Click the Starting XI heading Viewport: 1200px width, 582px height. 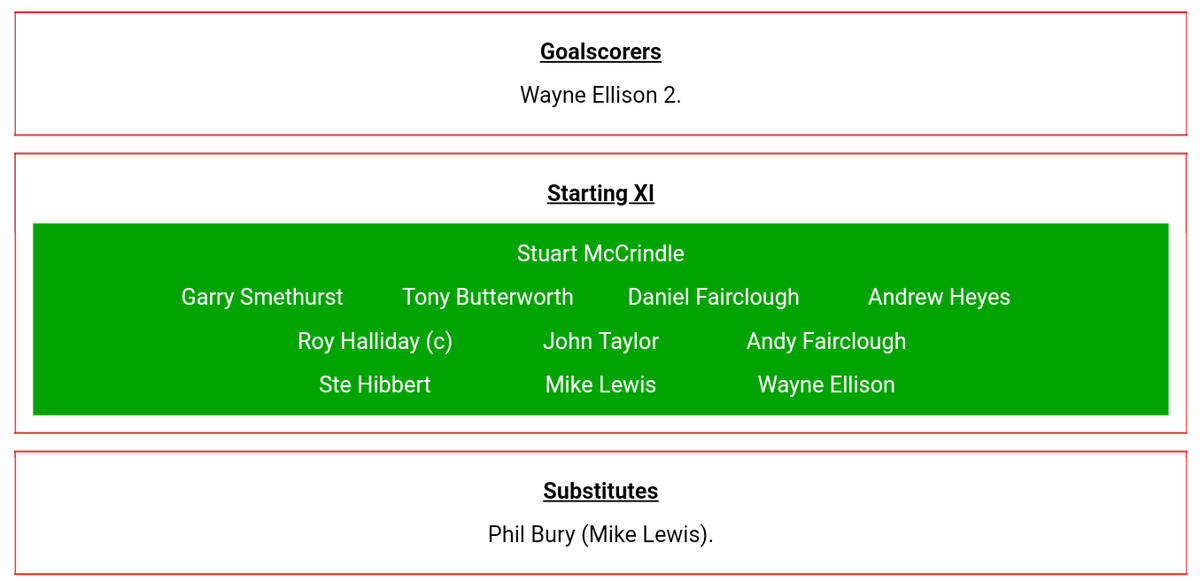tap(600, 193)
